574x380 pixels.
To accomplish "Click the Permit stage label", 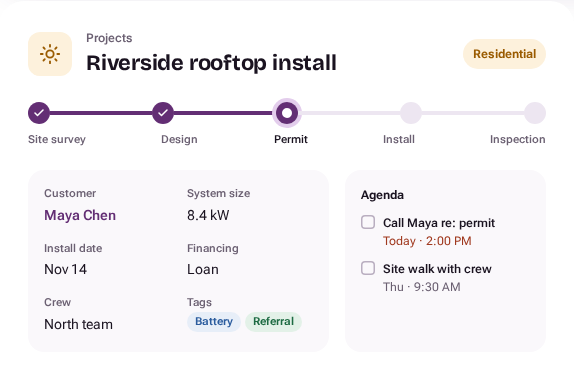I will point(291,139).
